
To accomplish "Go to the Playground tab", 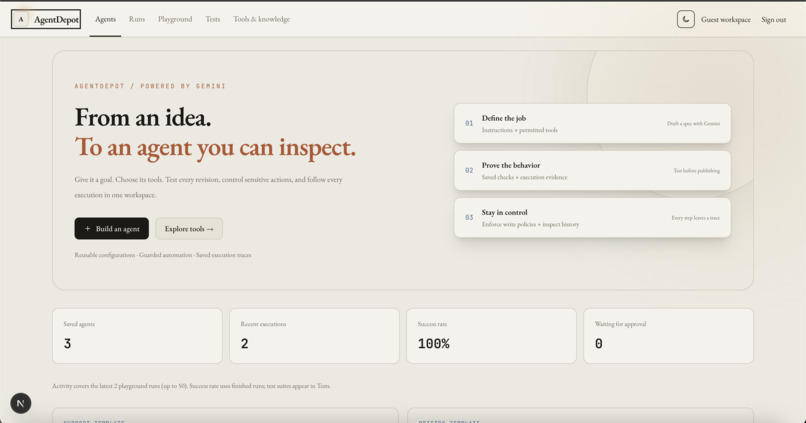I will coord(175,19).
